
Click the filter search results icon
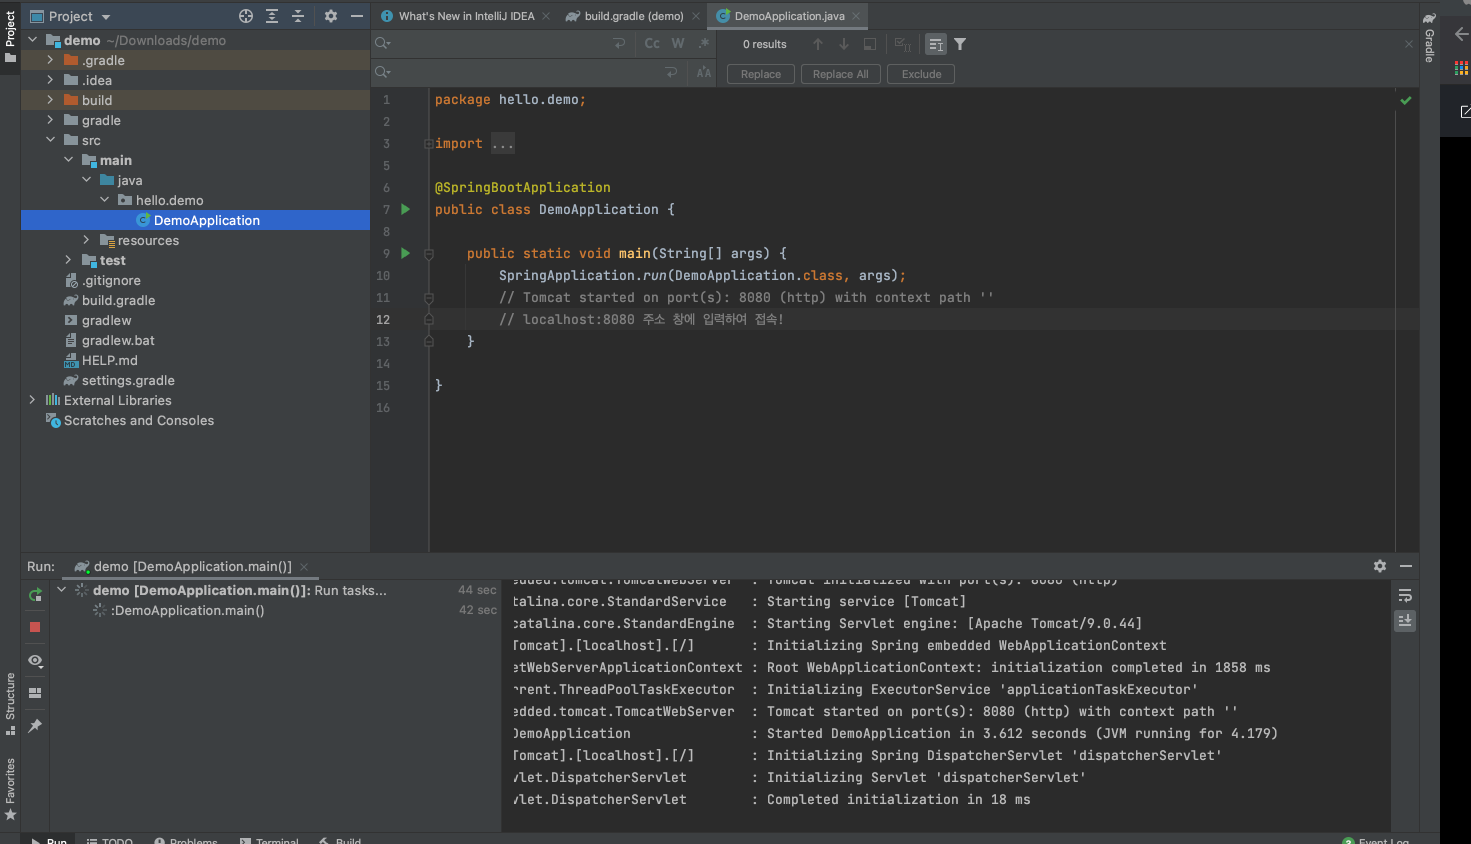click(960, 44)
